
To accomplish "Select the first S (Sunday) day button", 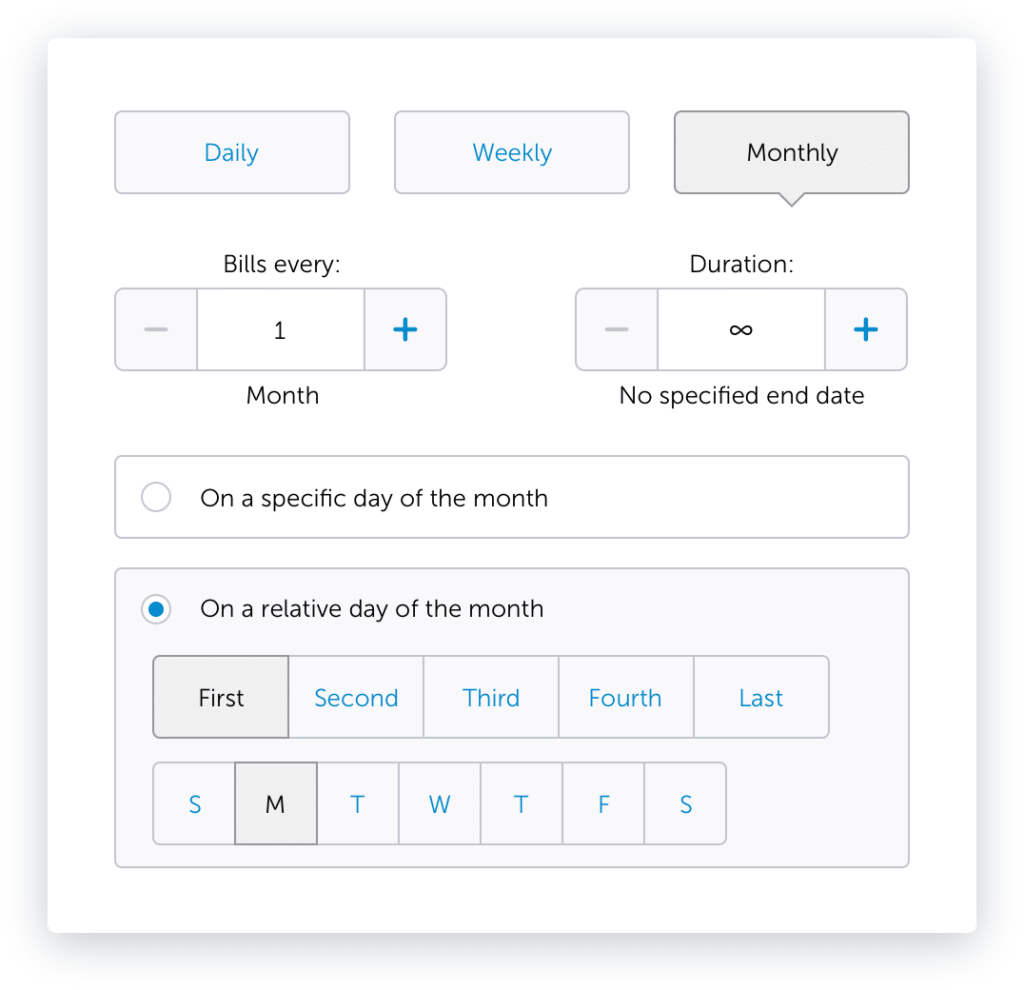I will [194, 804].
